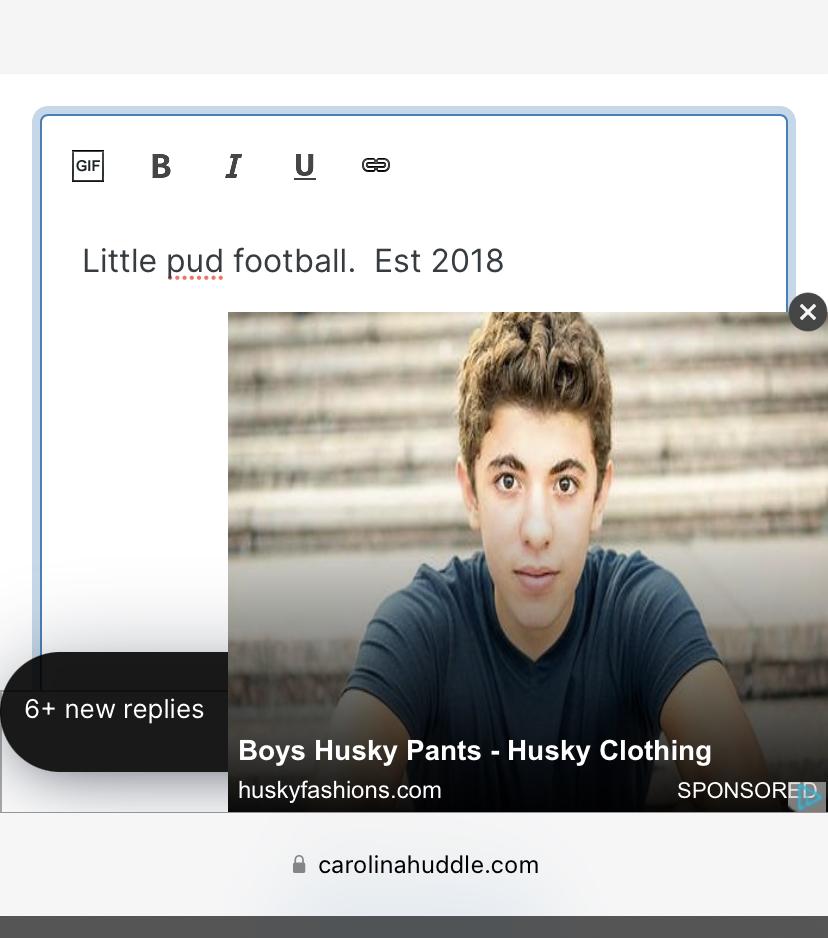Select the carolinahuddle.com address bar
The height and width of the screenshot is (938, 828).
428,865
